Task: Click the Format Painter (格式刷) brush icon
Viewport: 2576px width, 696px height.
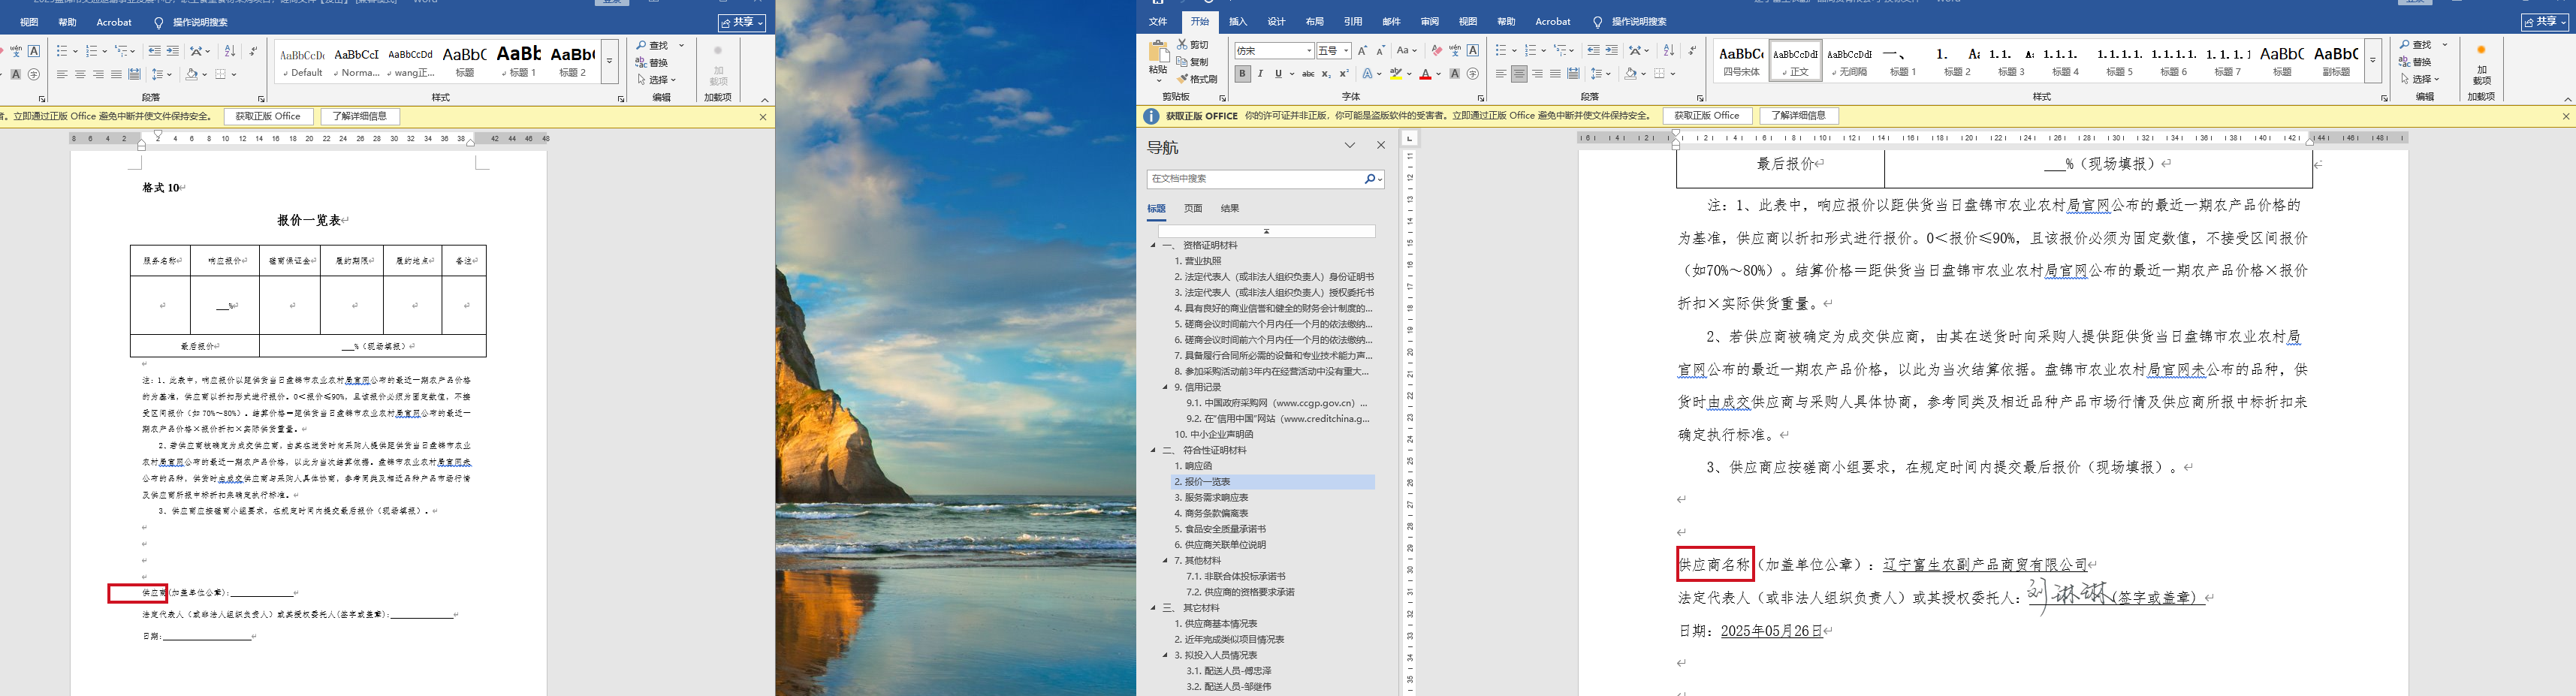Action: (1183, 79)
